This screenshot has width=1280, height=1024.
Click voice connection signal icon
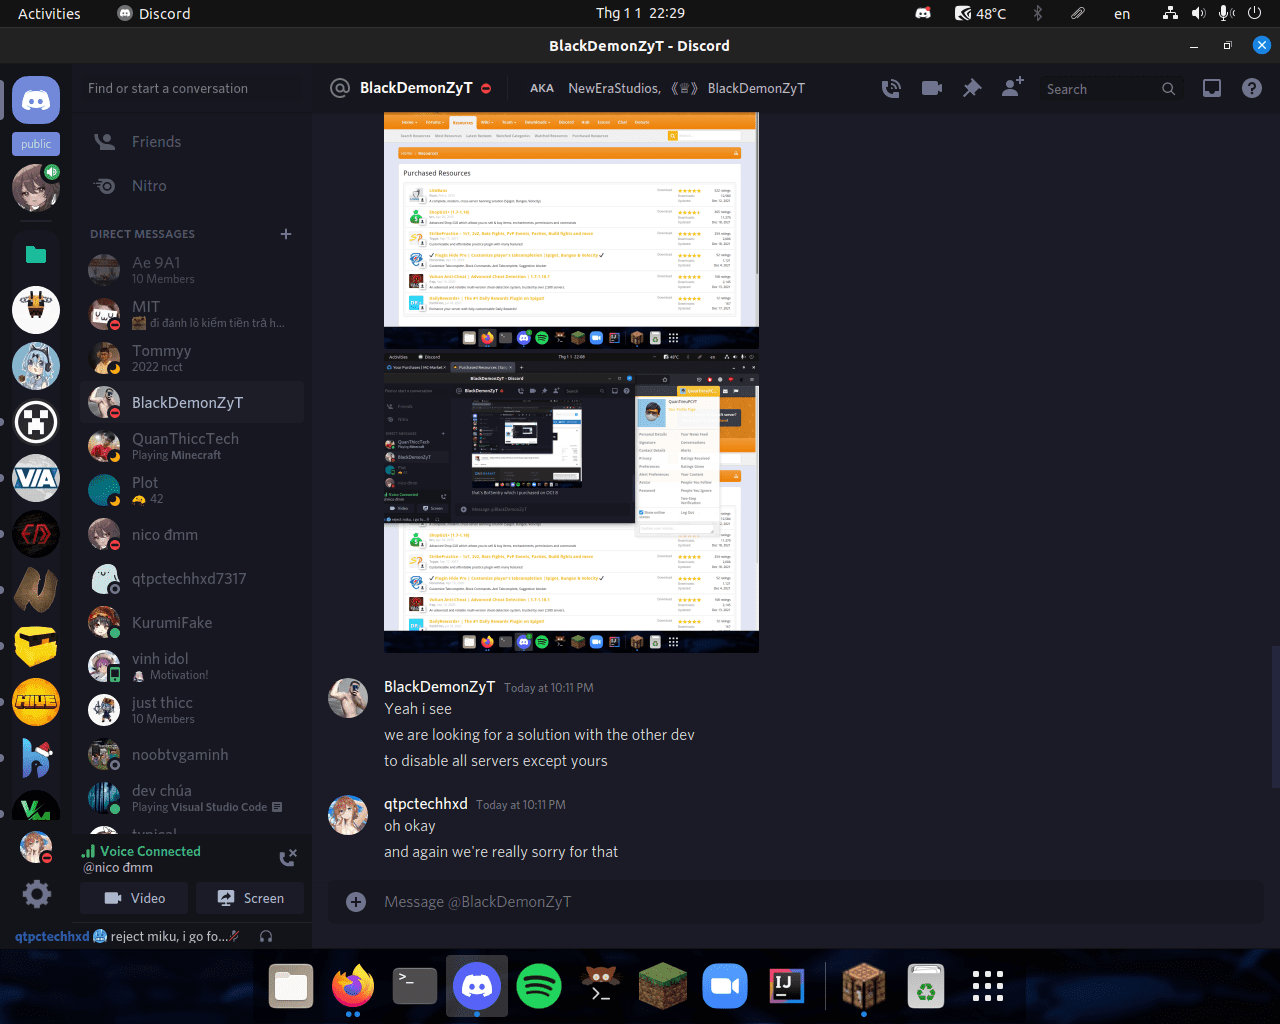tap(88, 852)
